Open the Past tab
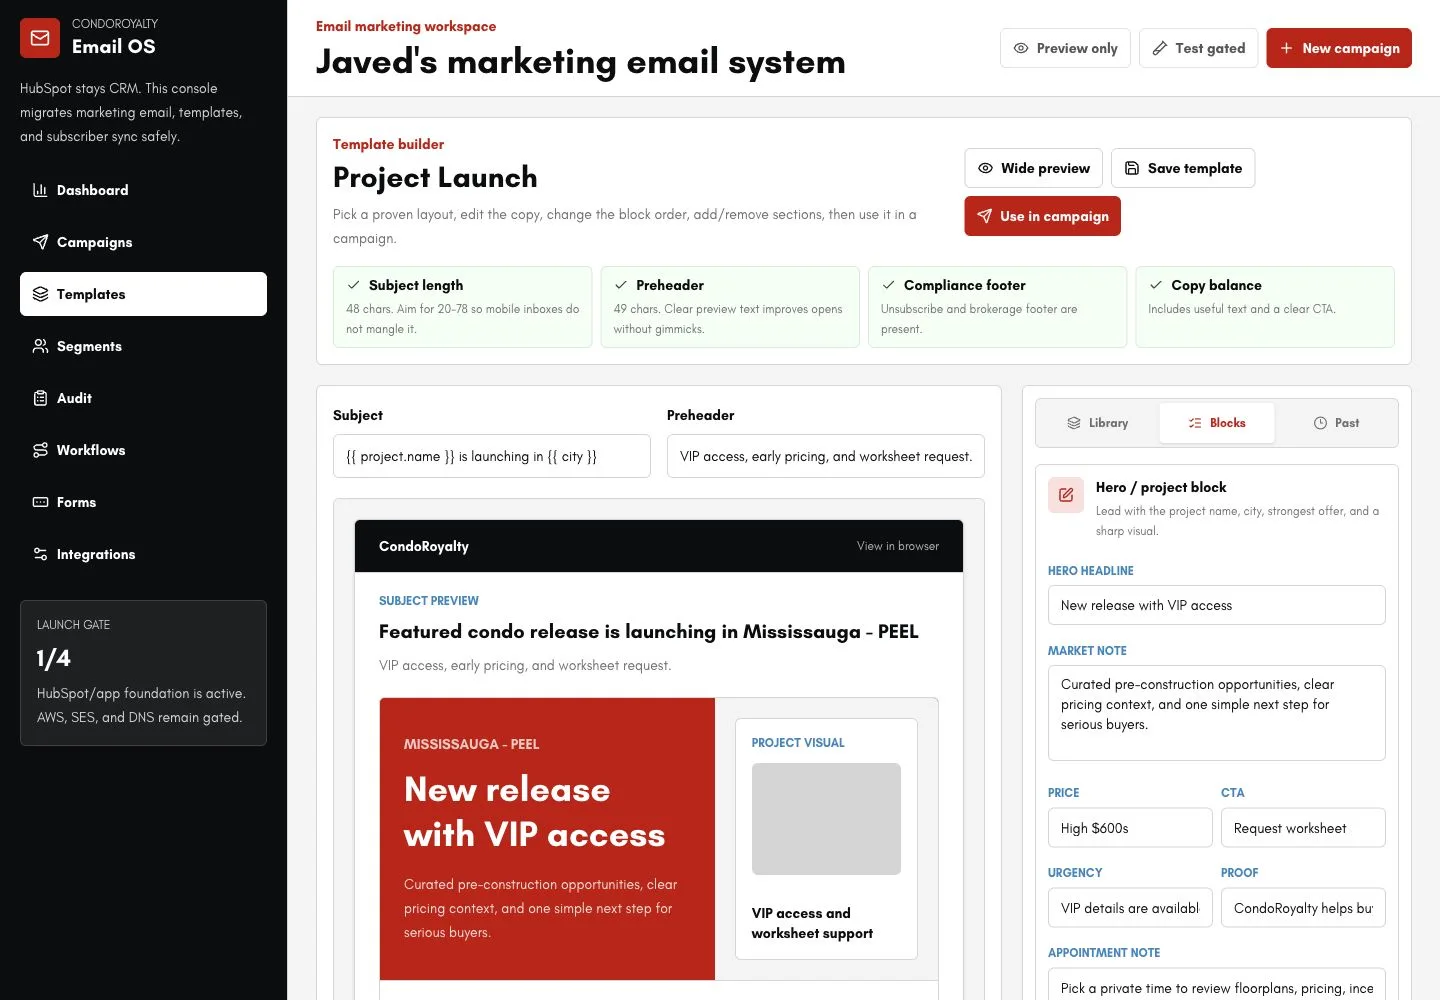This screenshot has width=1440, height=1000. coord(1336,423)
